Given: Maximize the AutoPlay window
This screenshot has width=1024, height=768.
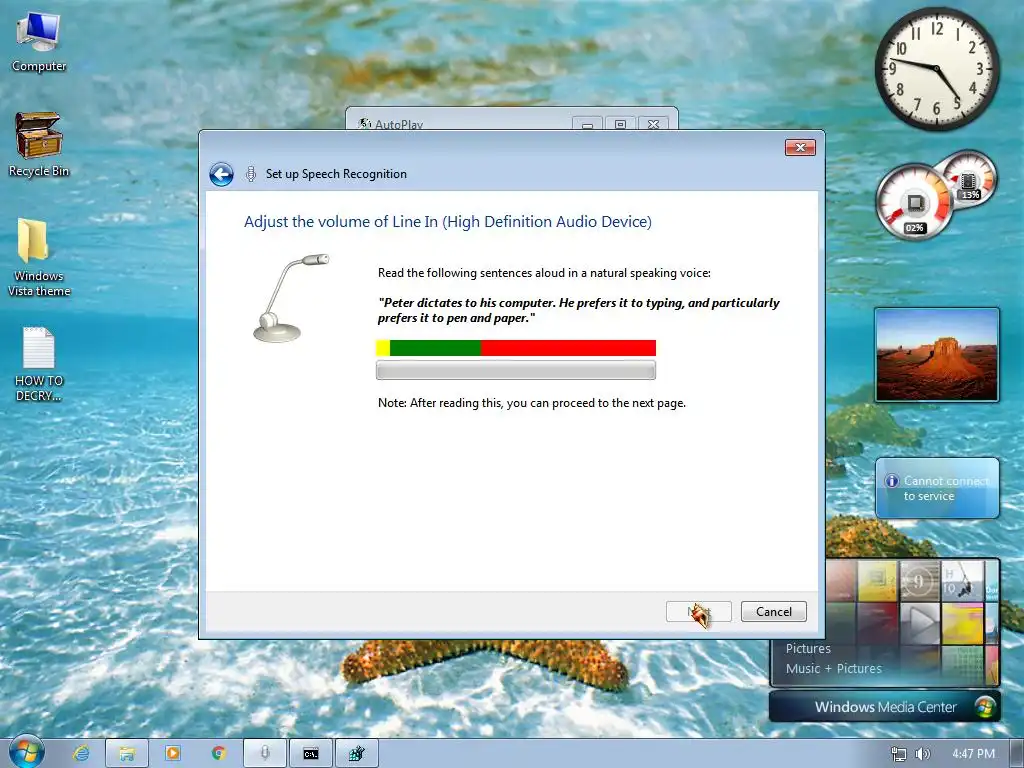Looking at the screenshot, I should [x=620, y=124].
